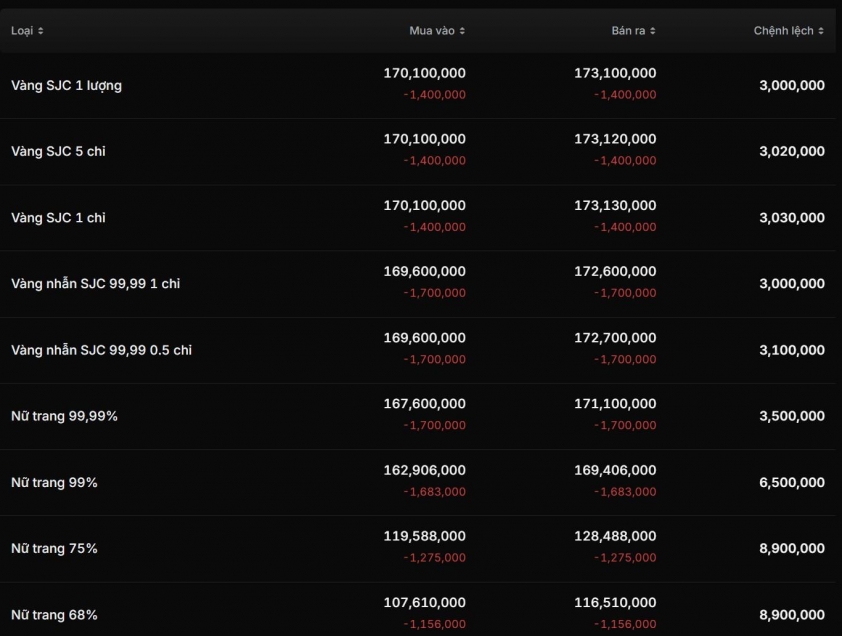Click the Nữ trang 99% row label
This screenshot has width=842, height=636.
tap(54, 483)
